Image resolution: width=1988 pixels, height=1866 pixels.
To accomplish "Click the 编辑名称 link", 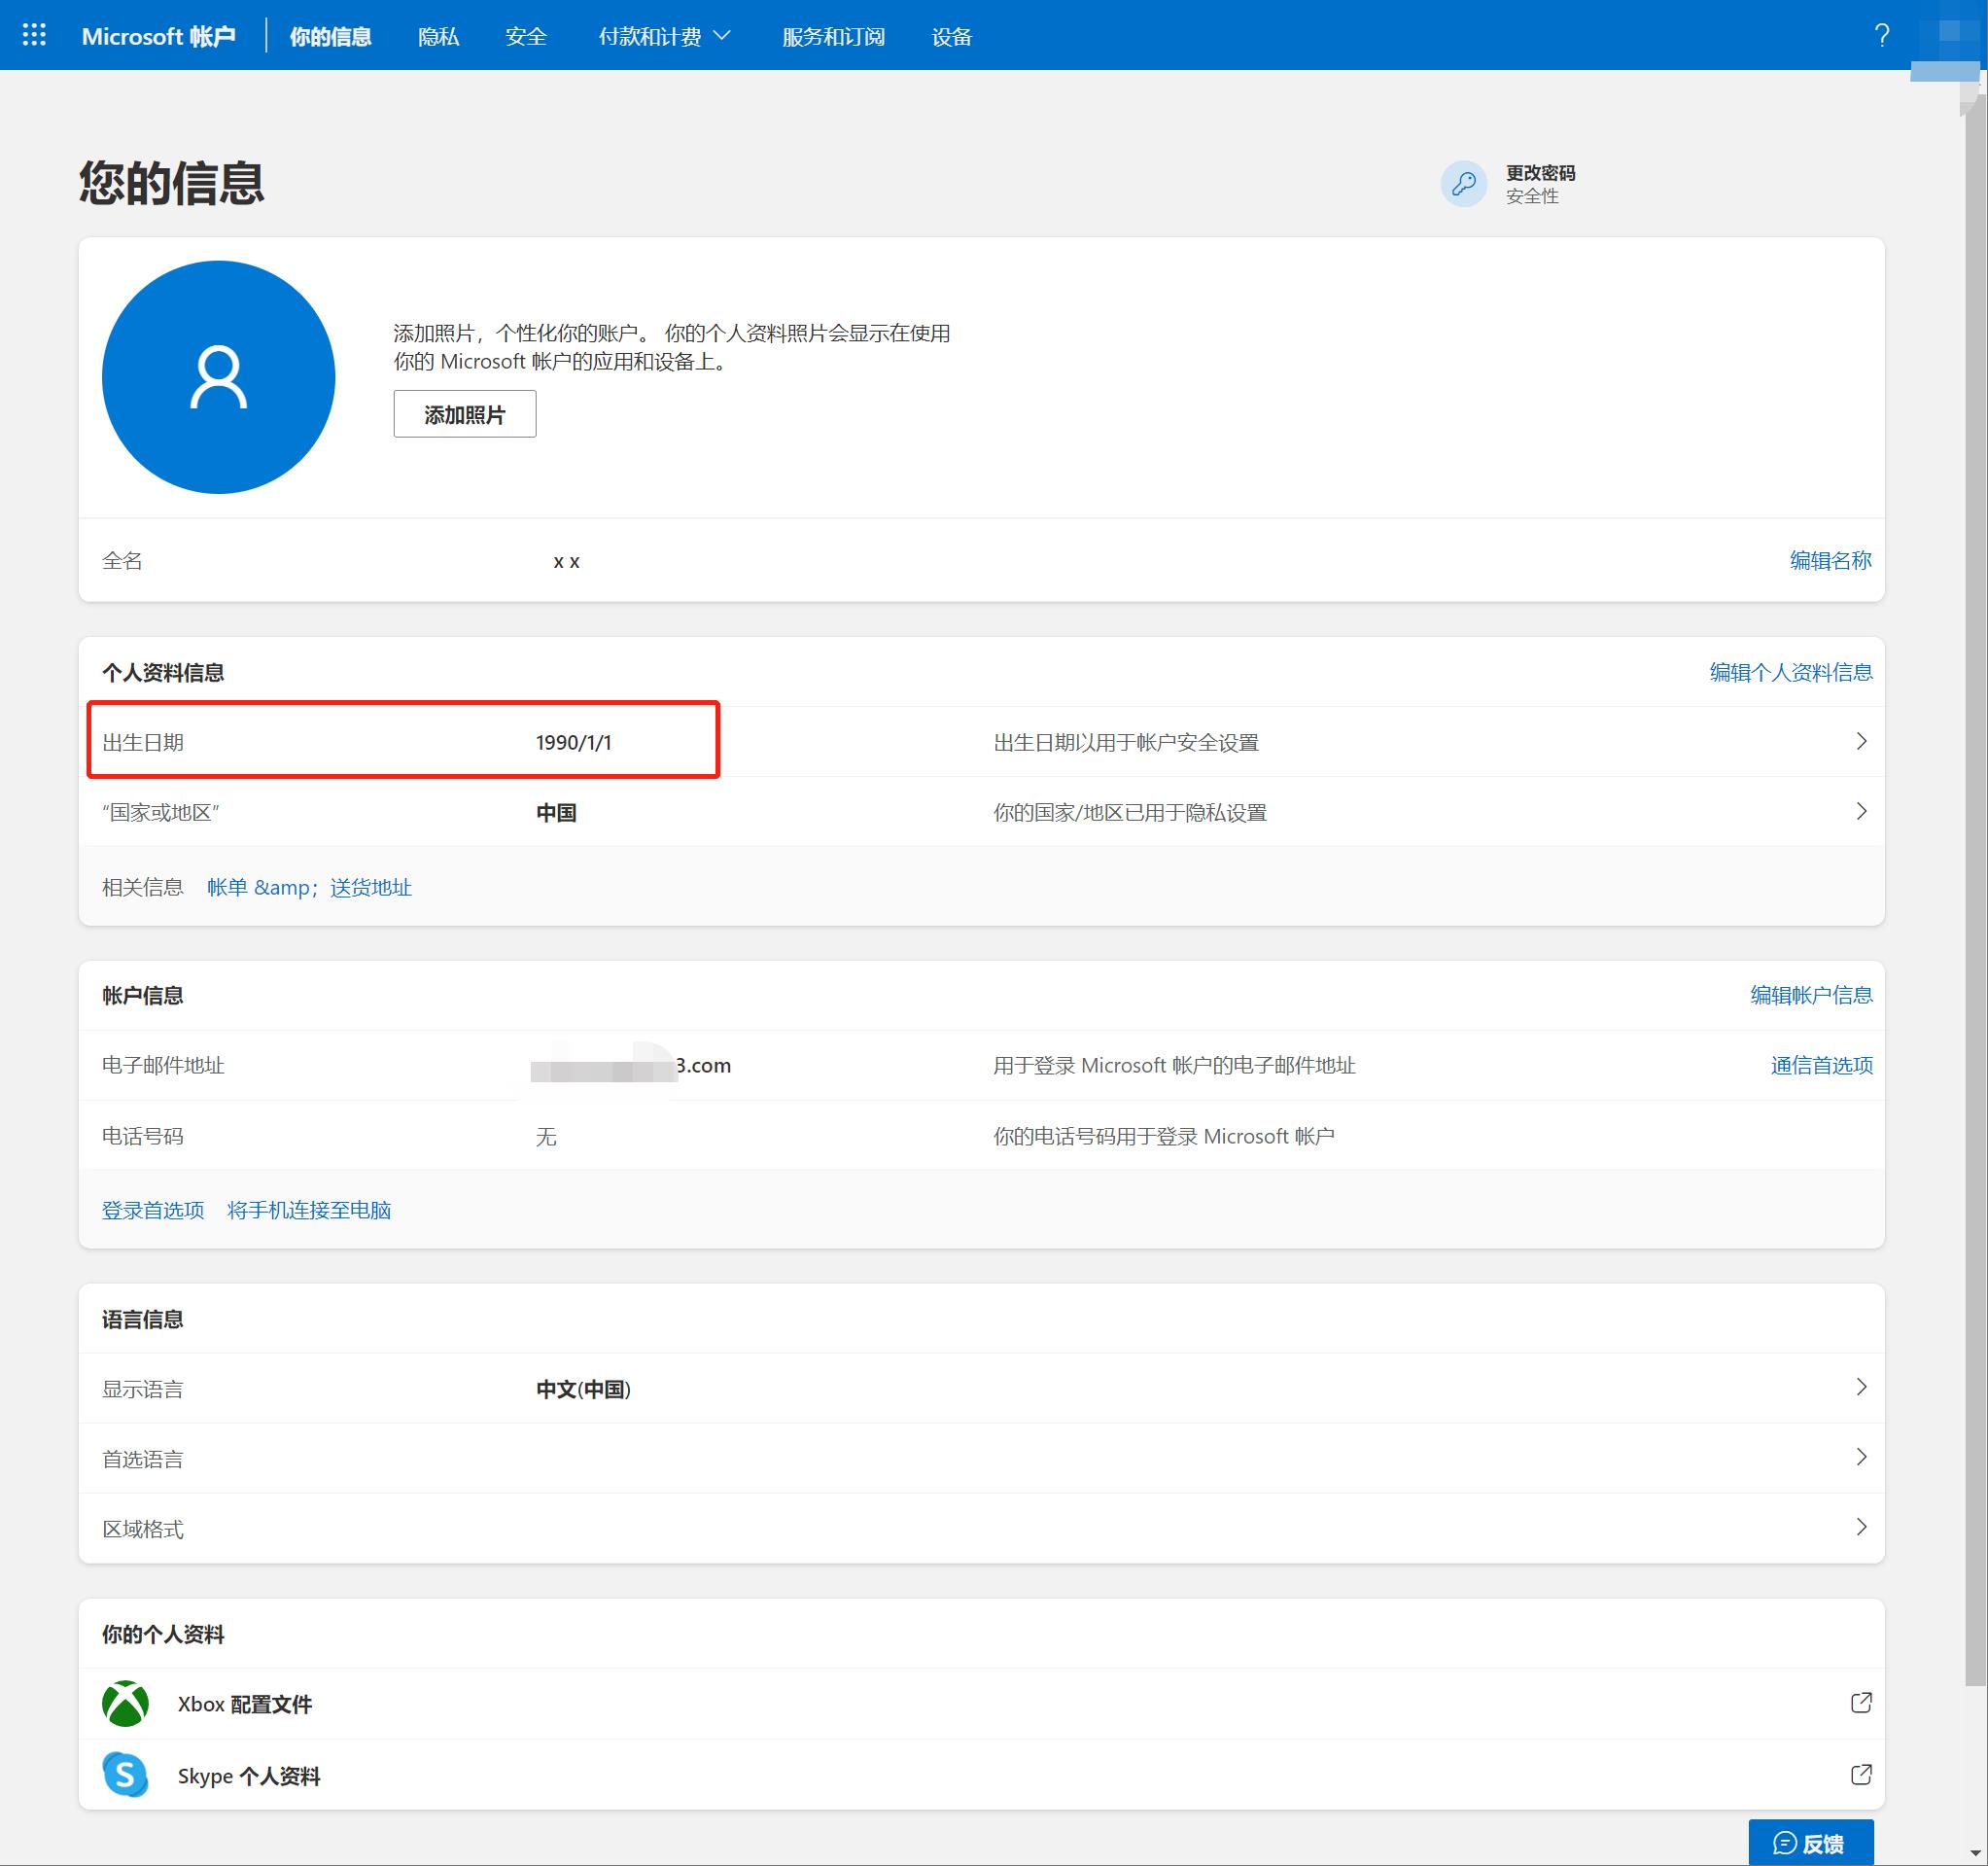I will point(1830,560).
